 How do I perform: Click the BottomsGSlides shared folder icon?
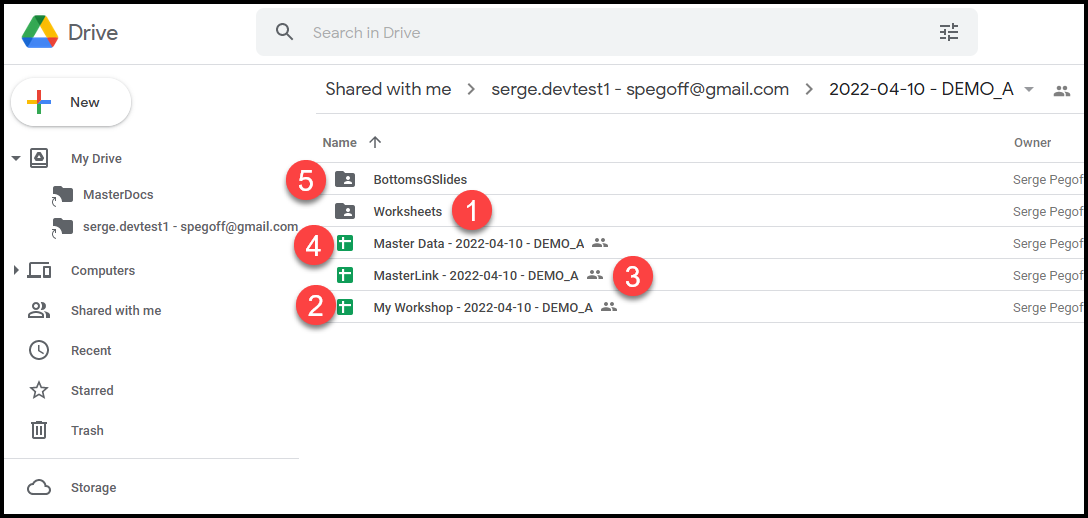345,179
